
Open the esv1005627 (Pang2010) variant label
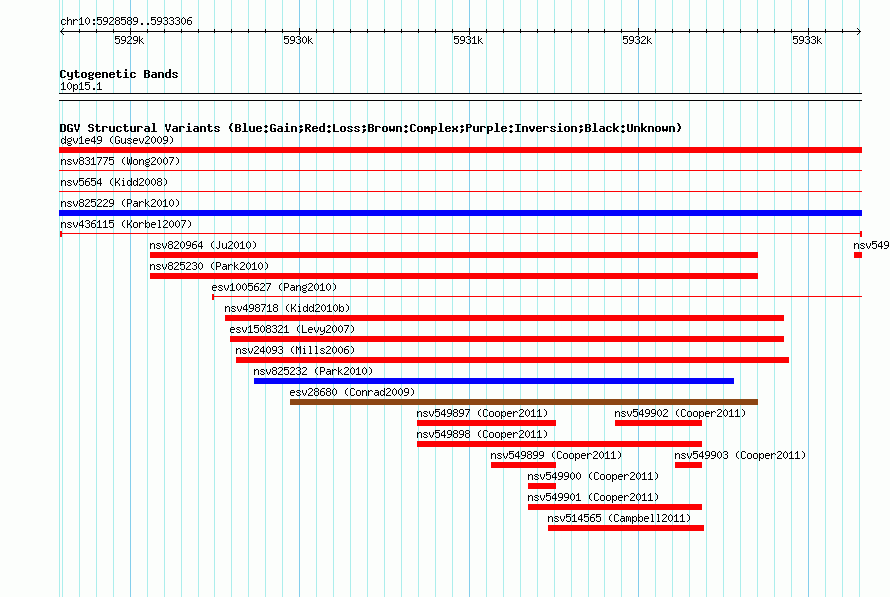(274, 287)
